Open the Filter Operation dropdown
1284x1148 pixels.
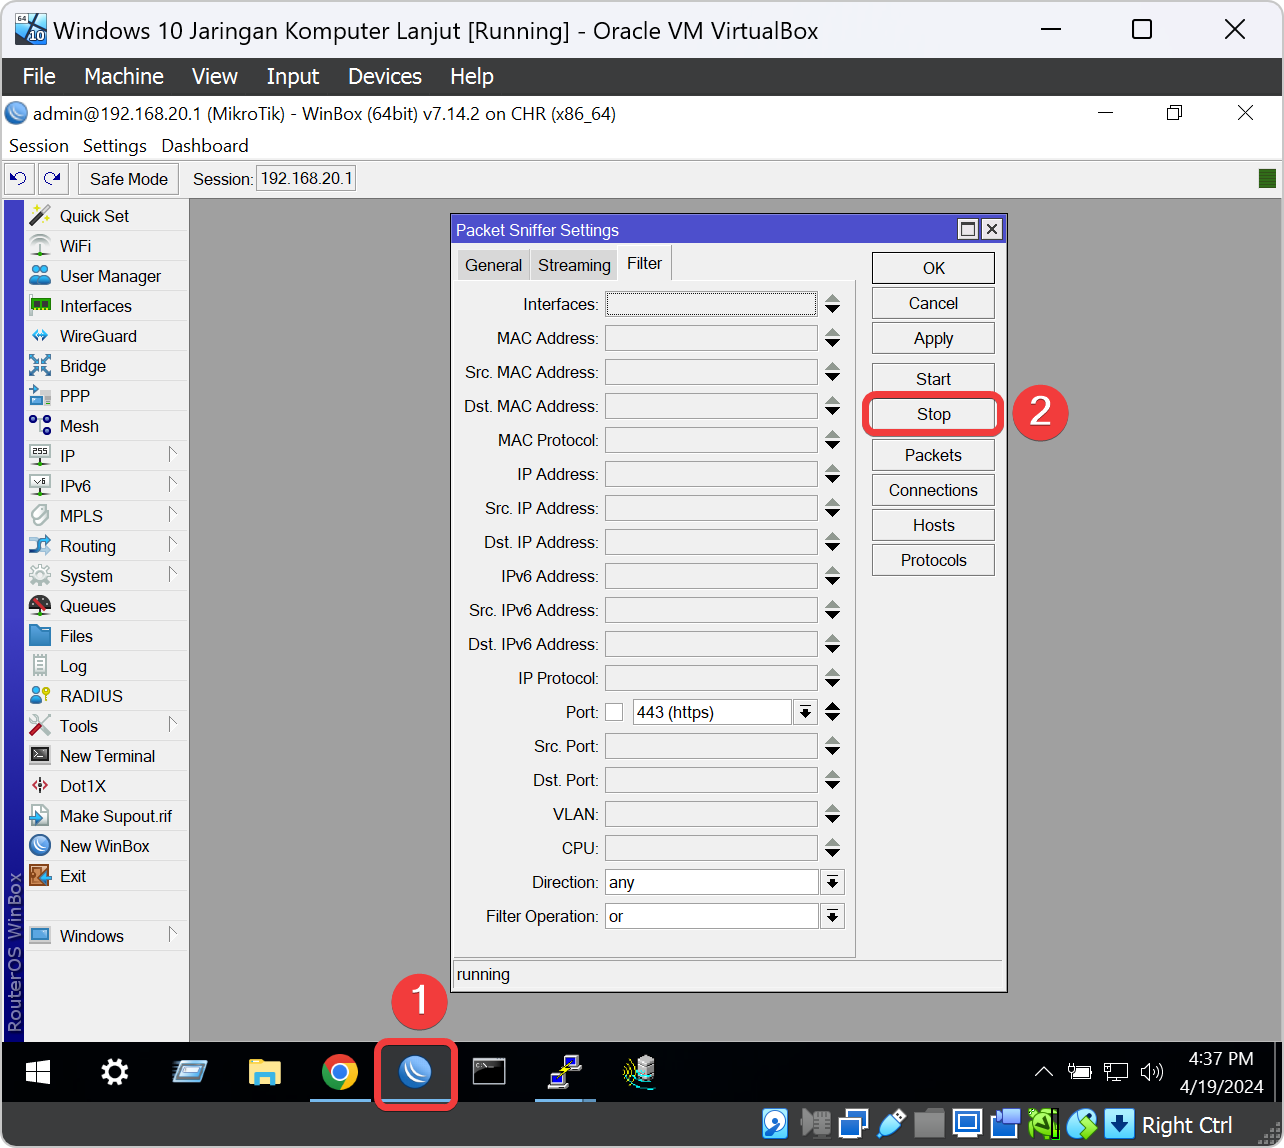pos(832,916)
